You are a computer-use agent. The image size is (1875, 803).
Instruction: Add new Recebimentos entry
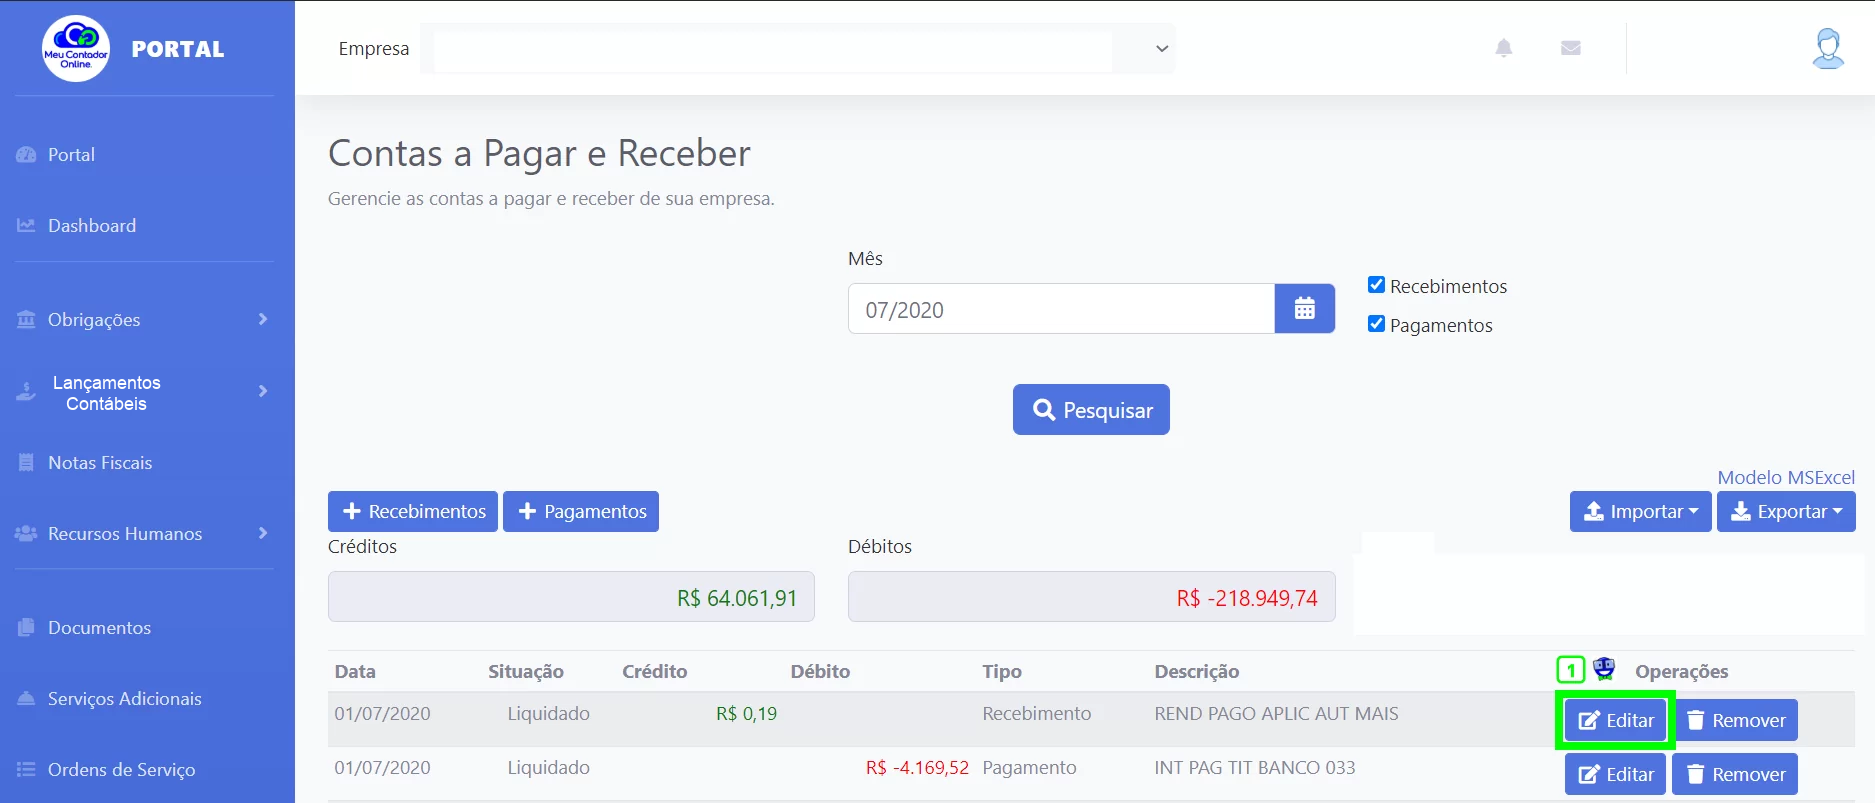pos(413,511)
